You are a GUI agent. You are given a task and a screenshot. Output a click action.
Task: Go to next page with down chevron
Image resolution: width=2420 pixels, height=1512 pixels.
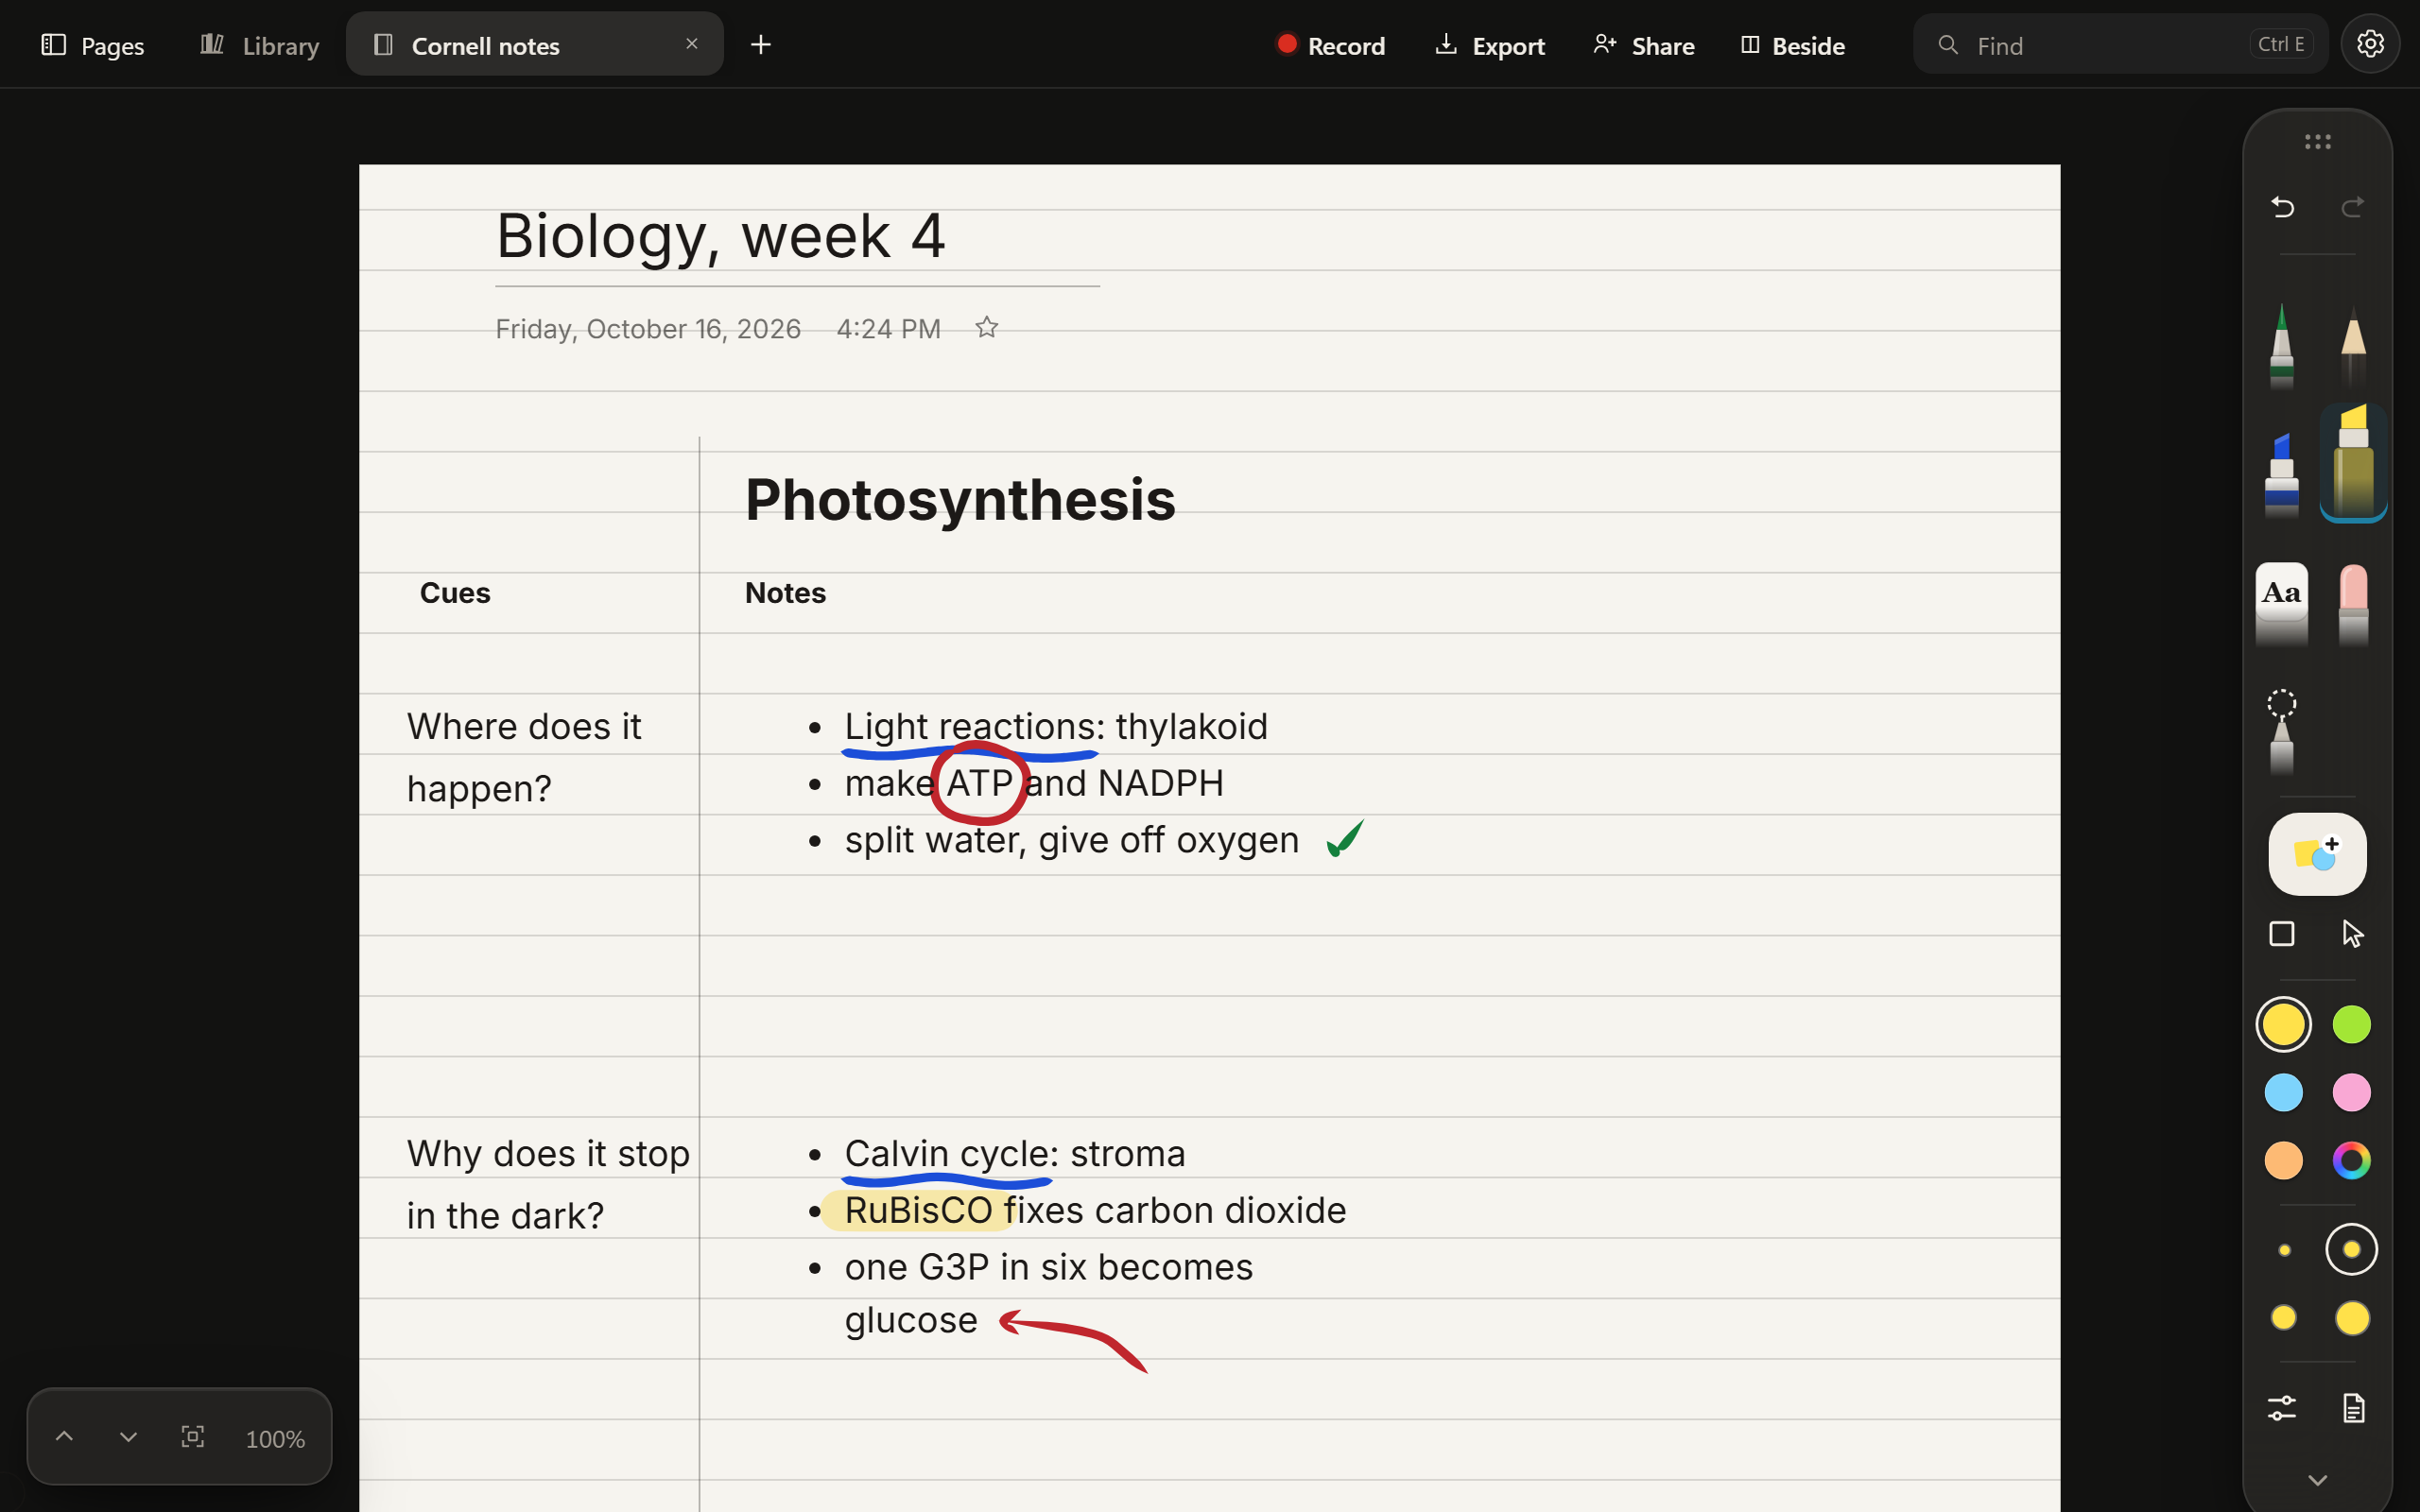coord(128,1437)
